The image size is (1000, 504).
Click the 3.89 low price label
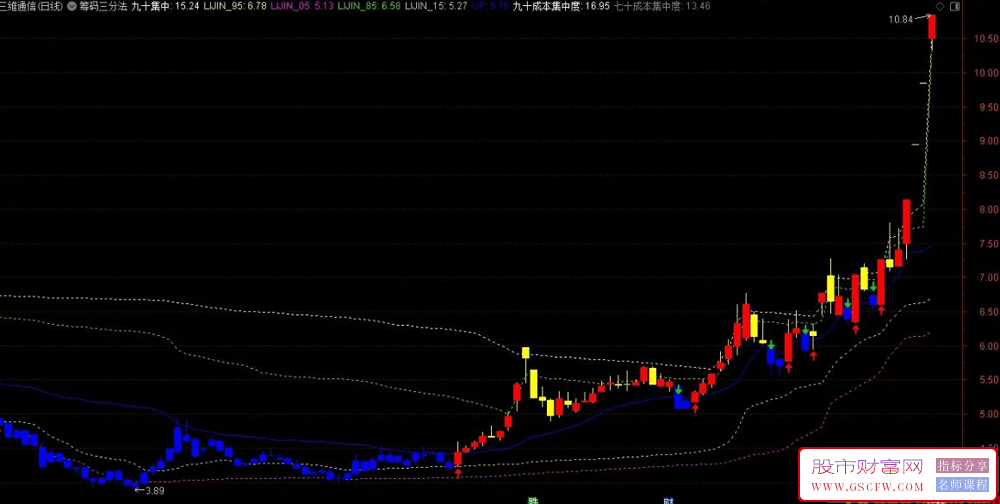[155, 491]
